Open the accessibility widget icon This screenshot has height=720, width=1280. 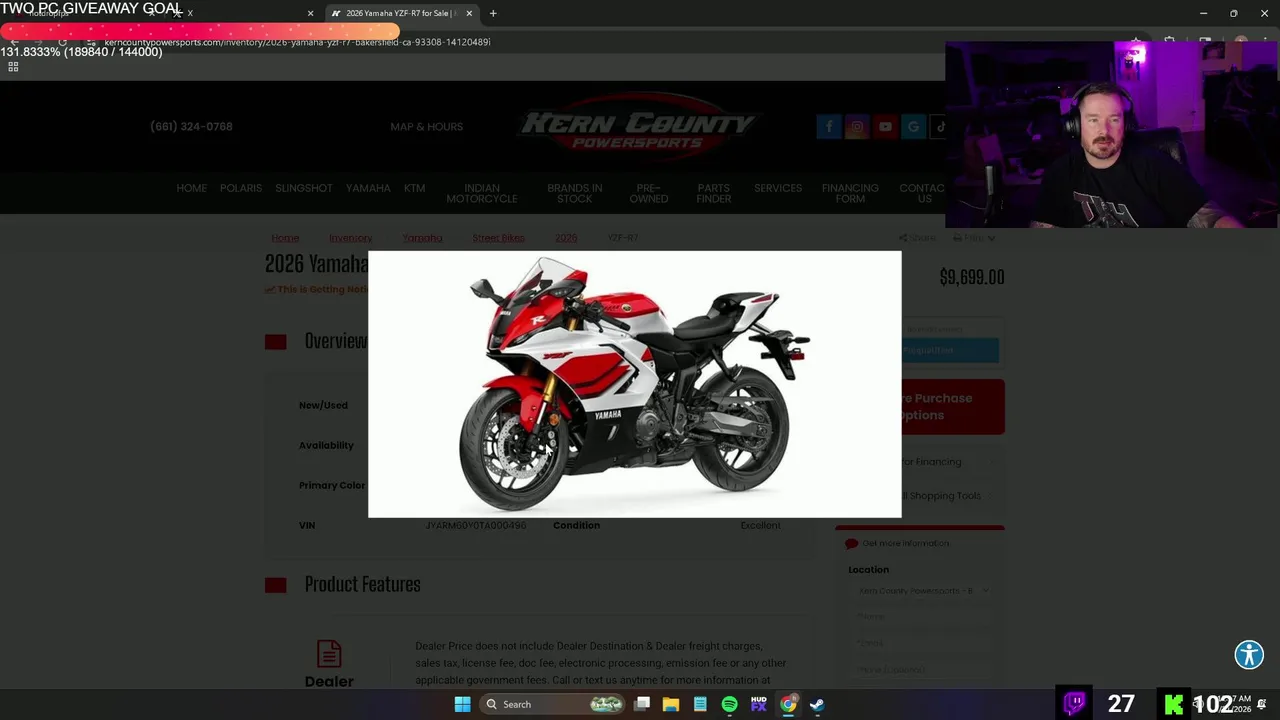point(1249,655)
